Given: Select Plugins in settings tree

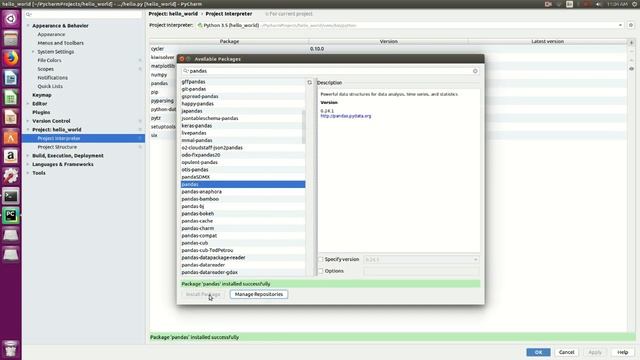Looking at the screenshot, I should [x=41, y=112].
